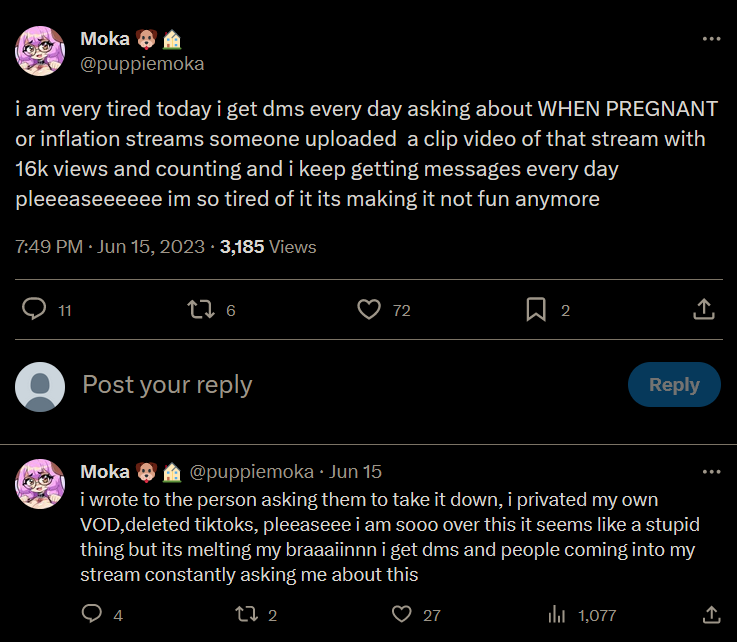737x642 pixels.
Task: Open the @puppiemoka handle under main tweet name
Action: [142, 64]
